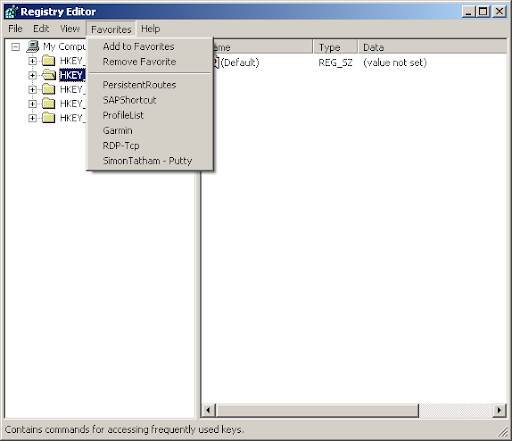Click the Type column header
The height and width of the screenshot is (441, 512).
pyautogui.click(x=336, y=47)
